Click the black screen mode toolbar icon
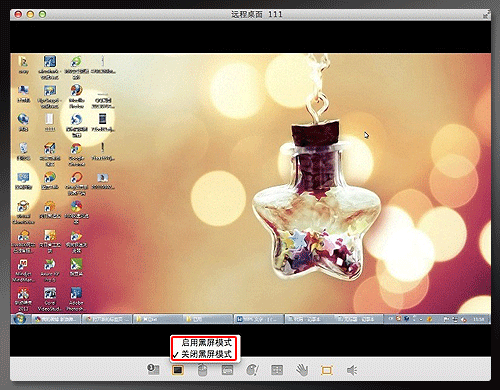Image resolution: width=500 pixels, height=390 pixels. pyautogui.click(x=178, y=370)
